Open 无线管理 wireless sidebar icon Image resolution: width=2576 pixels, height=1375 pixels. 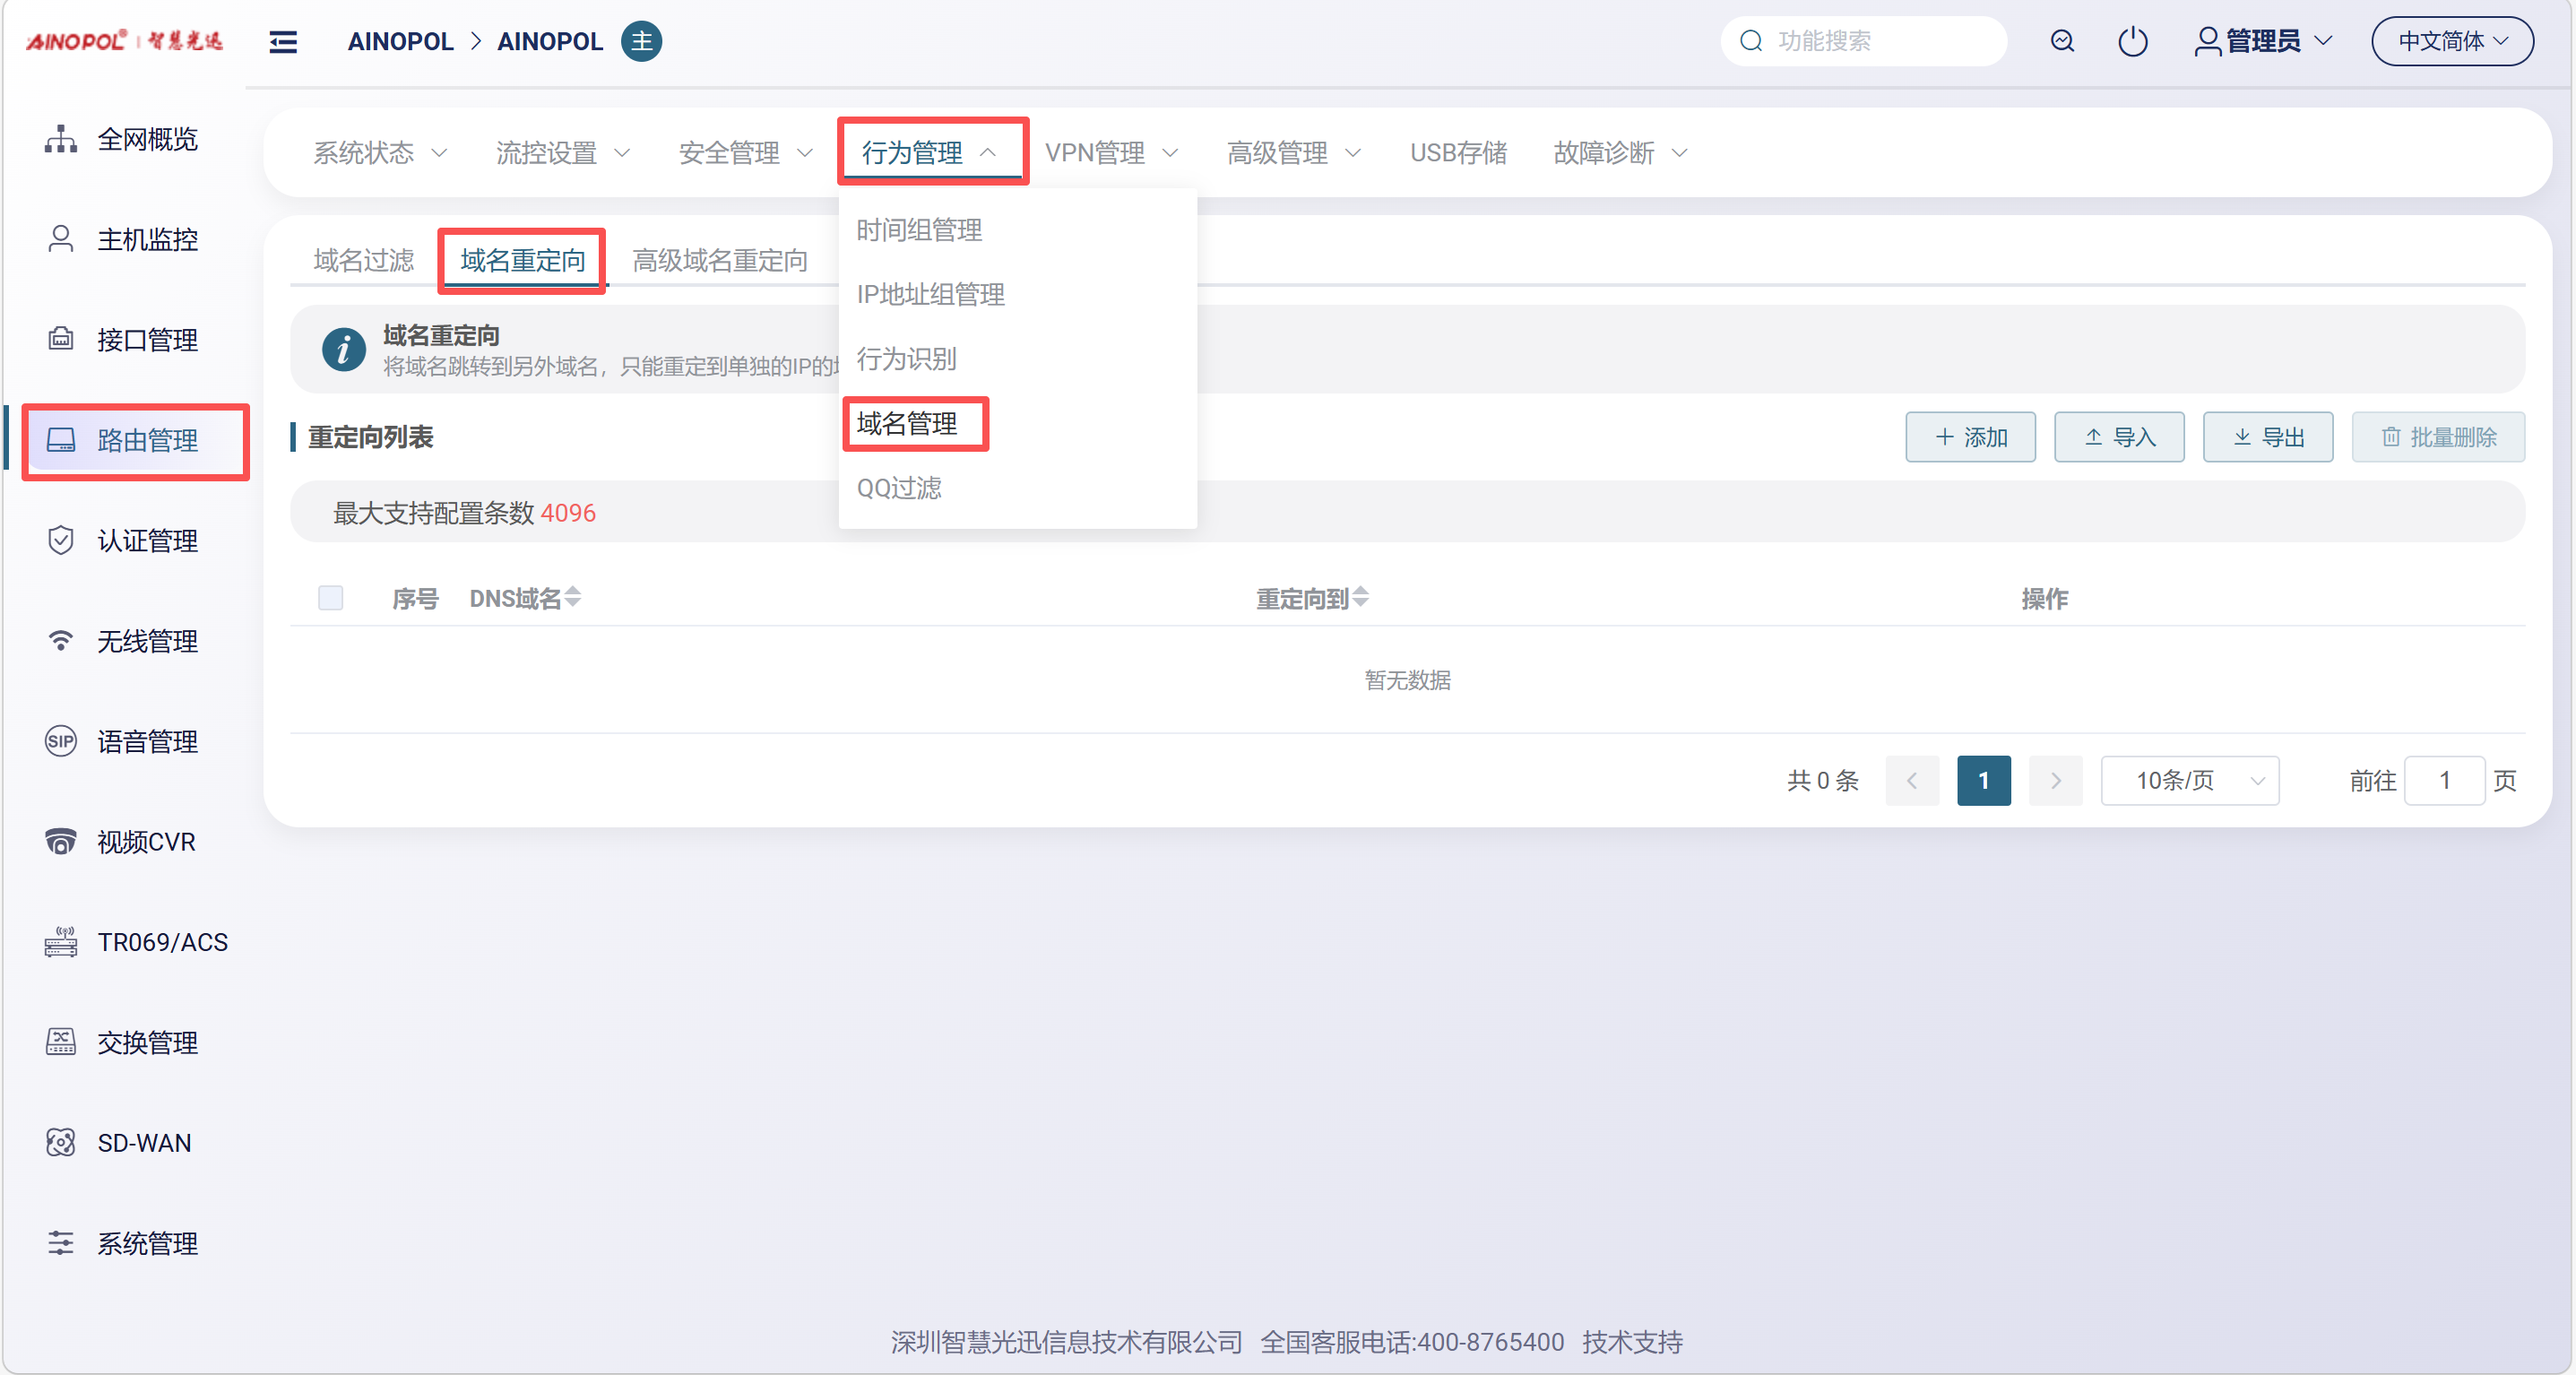click(60, 641)
